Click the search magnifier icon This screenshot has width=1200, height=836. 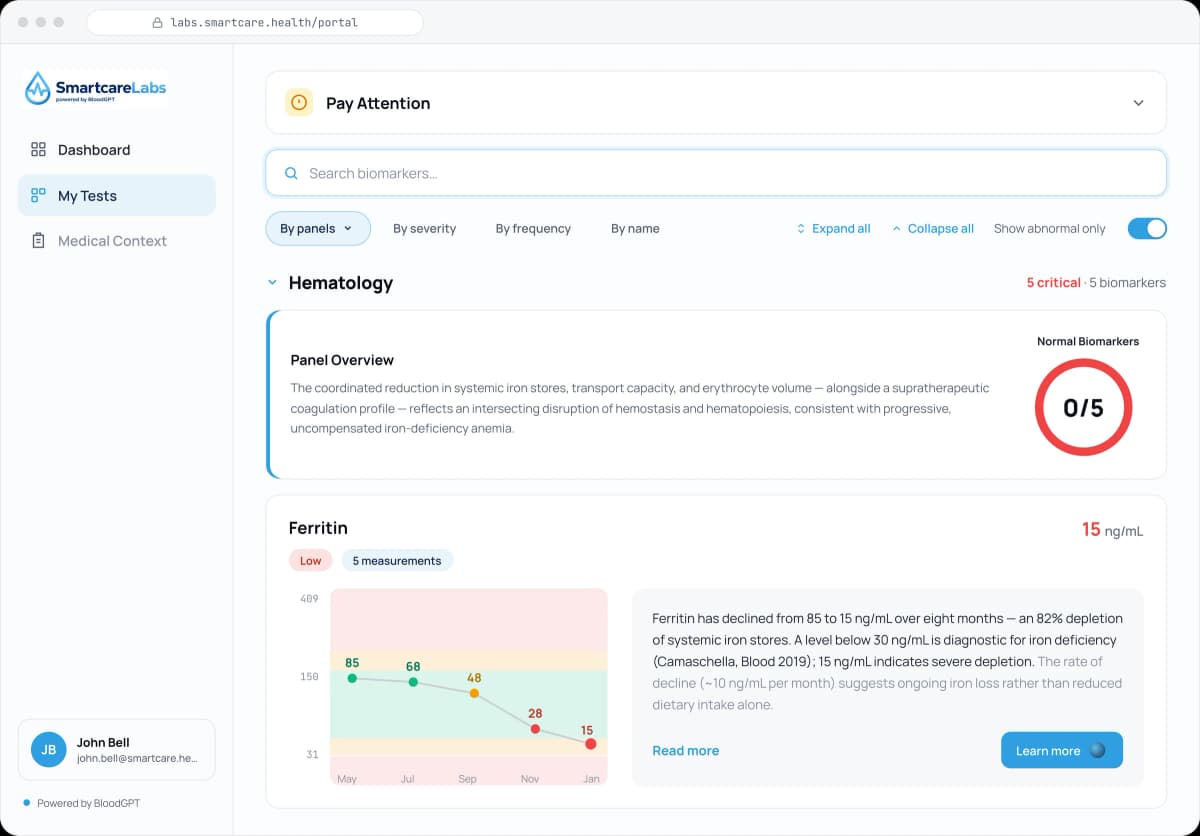[x=292, y=173]
